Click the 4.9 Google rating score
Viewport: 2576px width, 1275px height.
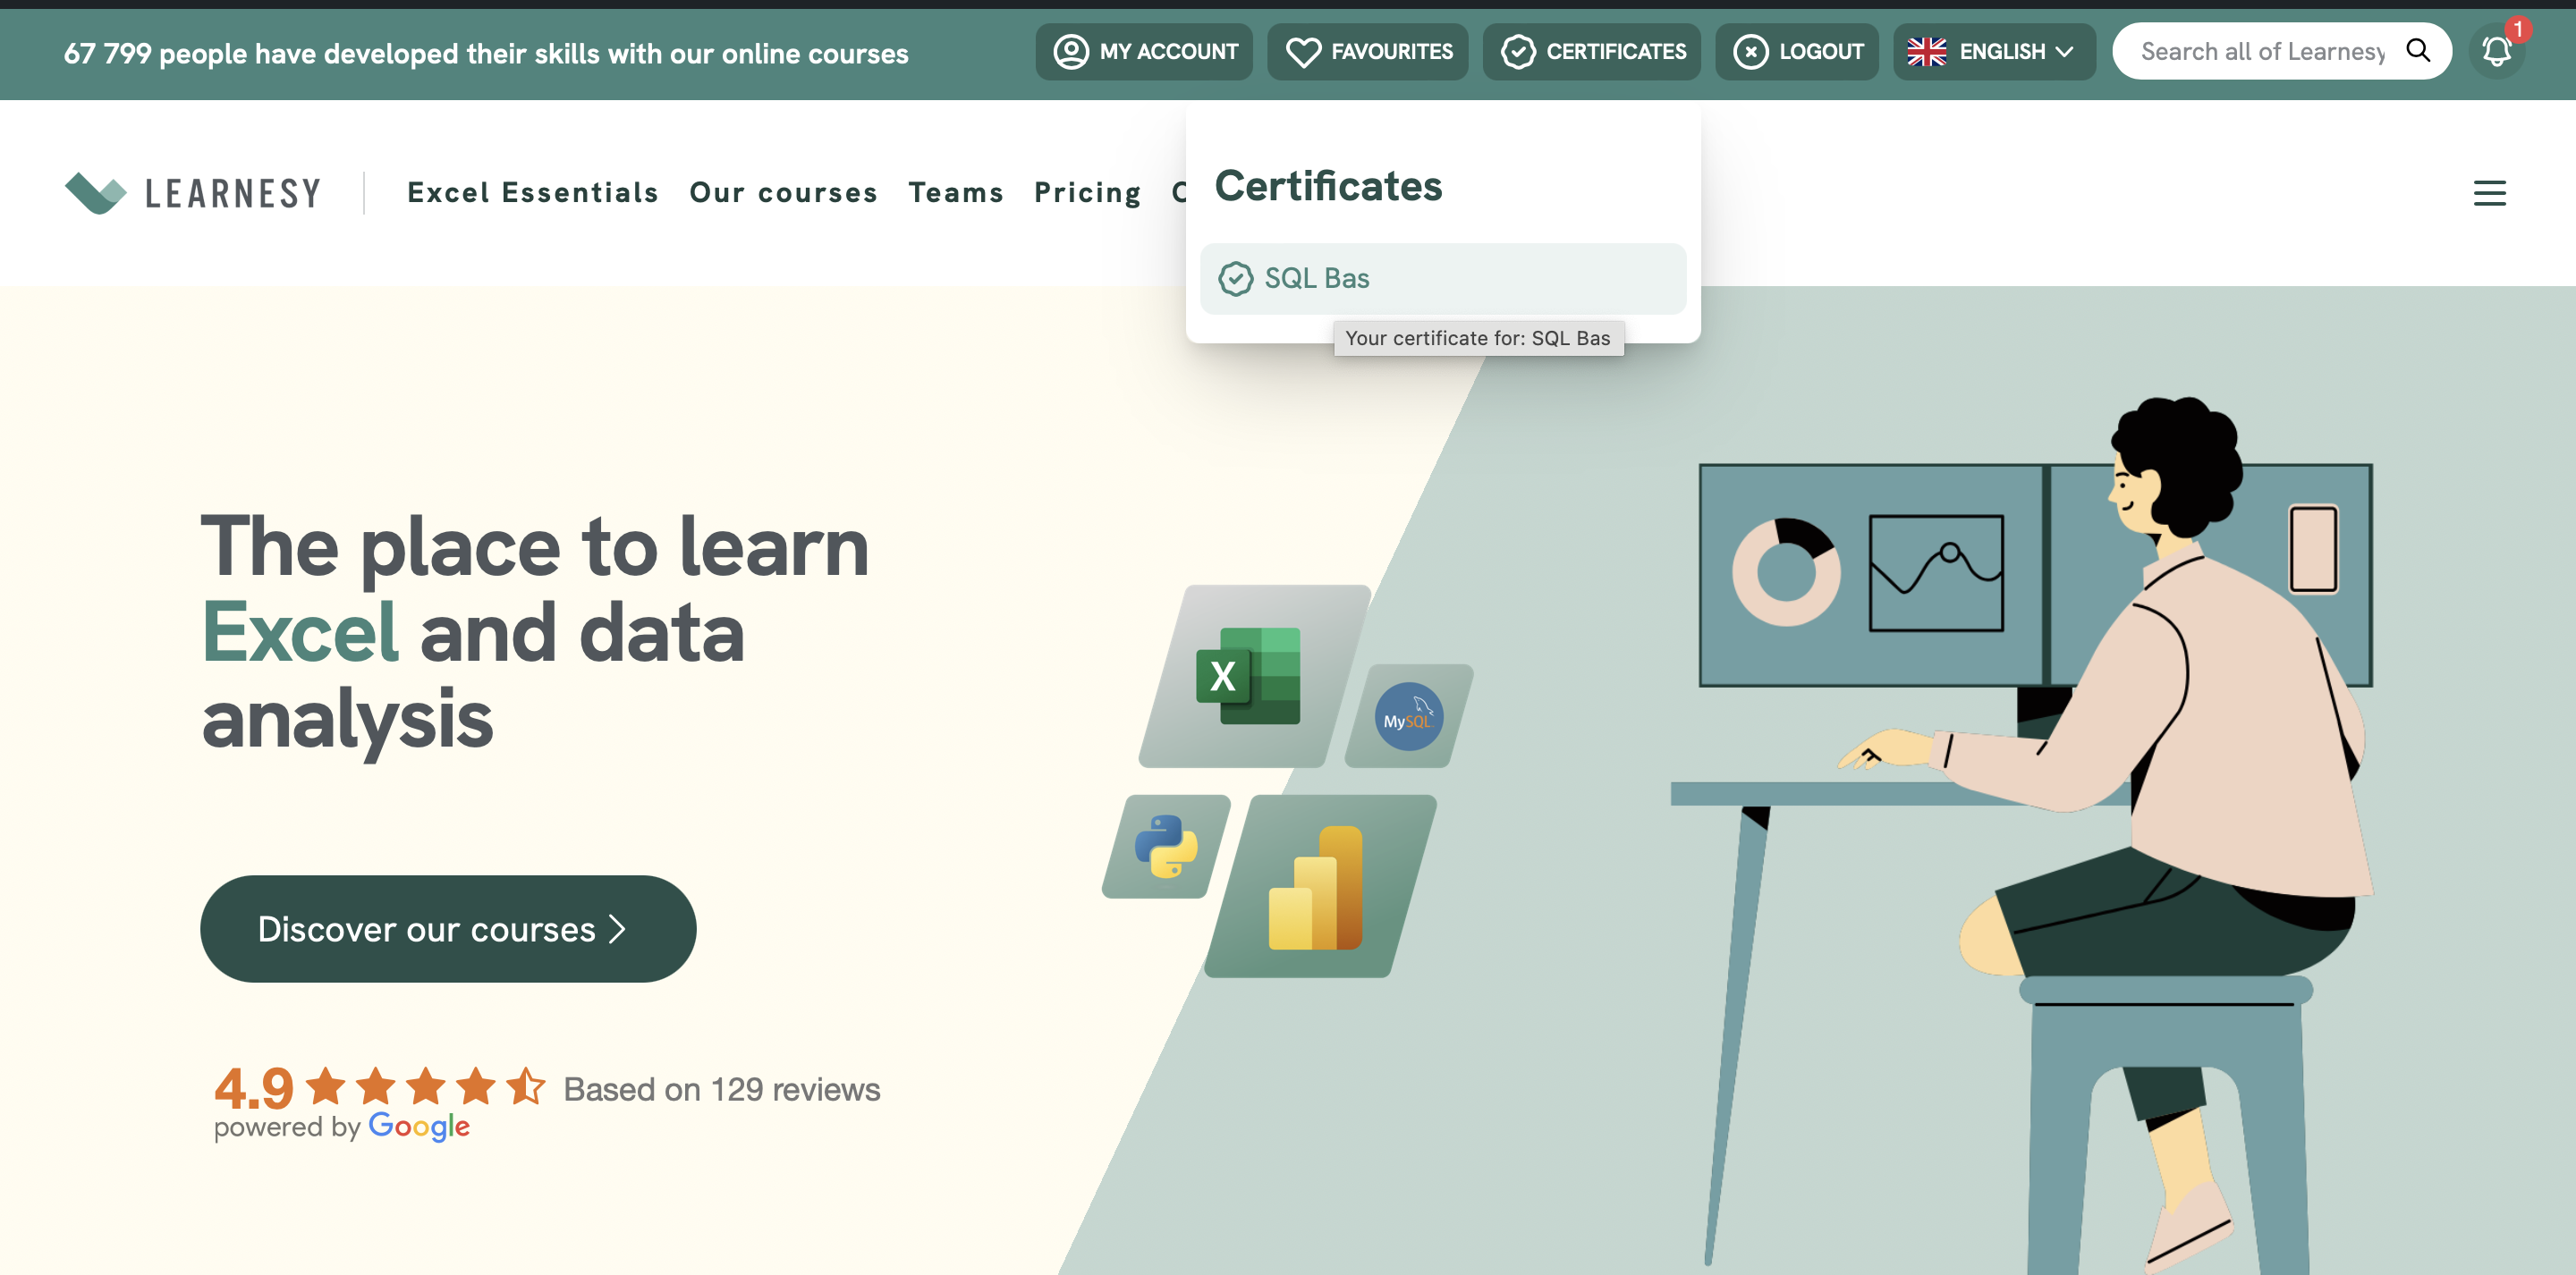point(253,1087)
